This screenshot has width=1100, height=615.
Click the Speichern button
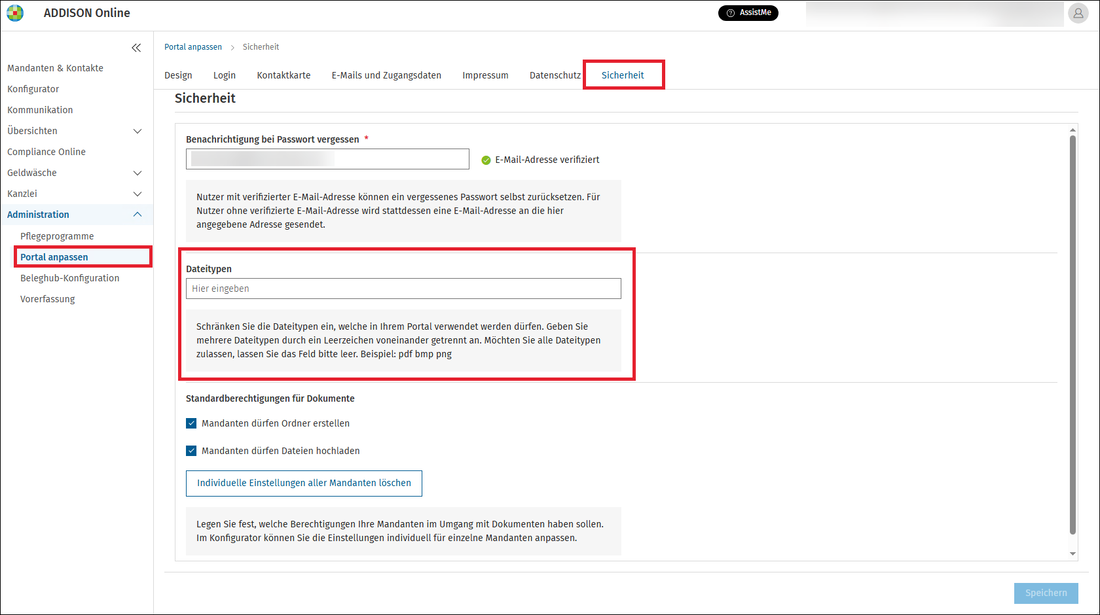1046,593
